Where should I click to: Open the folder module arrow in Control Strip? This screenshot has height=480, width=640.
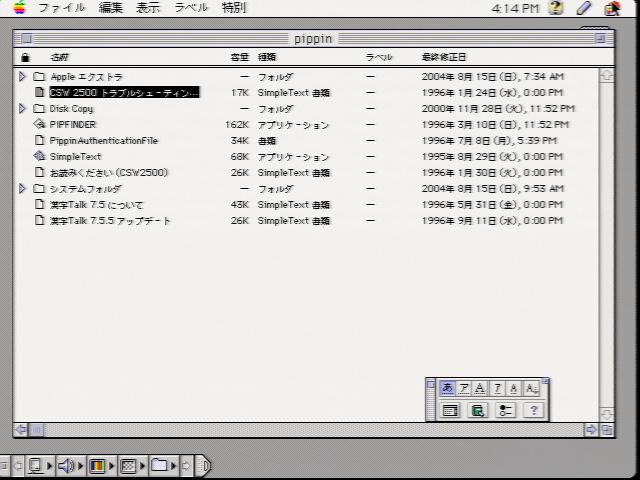pyautogui.click(x=173, y=465)
